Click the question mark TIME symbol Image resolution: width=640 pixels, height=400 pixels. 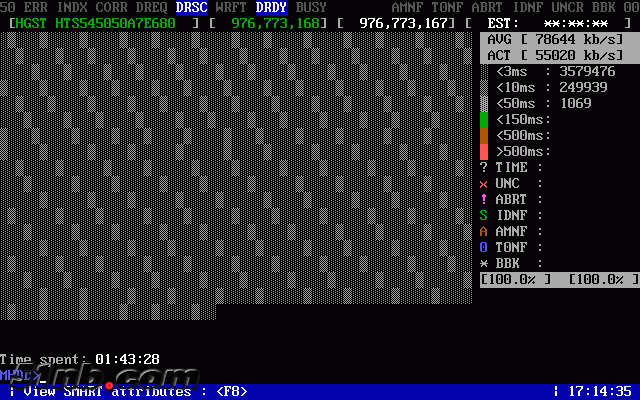[484, 168]
